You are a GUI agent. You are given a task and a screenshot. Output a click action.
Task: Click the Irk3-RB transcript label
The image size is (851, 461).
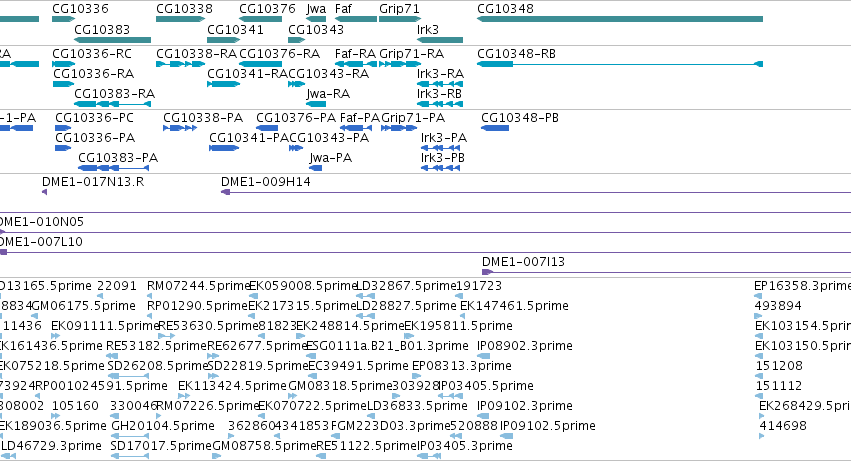tap(440, 94)
